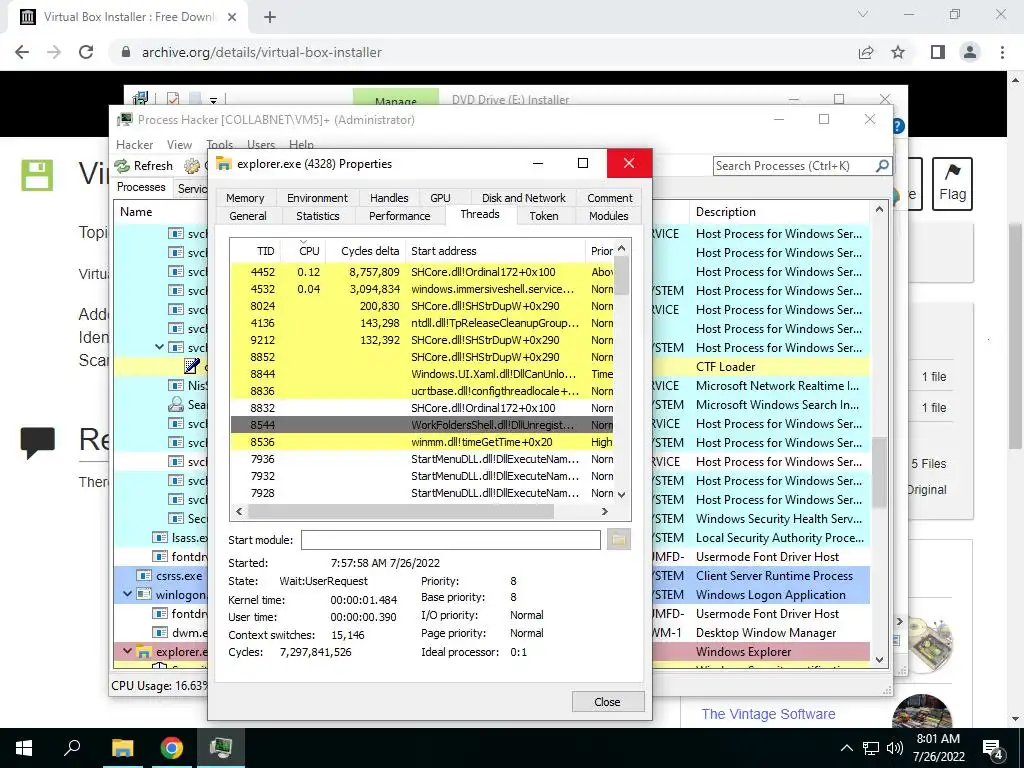Open the Performance tab
Viewport: 1024px width, 768px height.
click(399, 216)
